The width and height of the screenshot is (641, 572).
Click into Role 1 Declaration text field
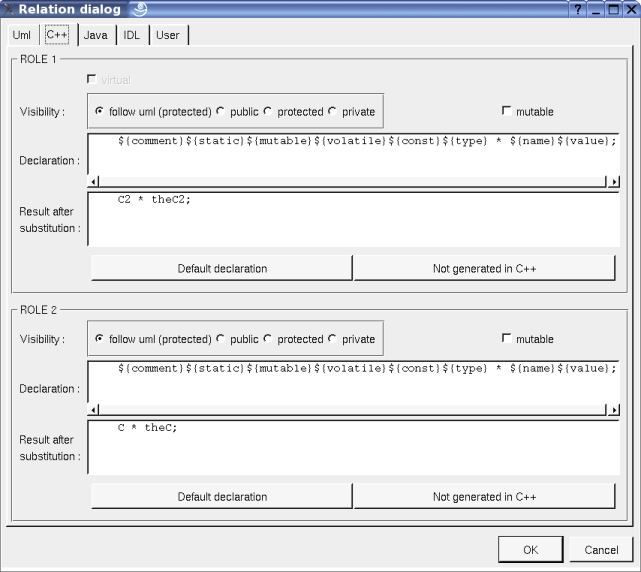pyautogui.click(x=354, y=155)
